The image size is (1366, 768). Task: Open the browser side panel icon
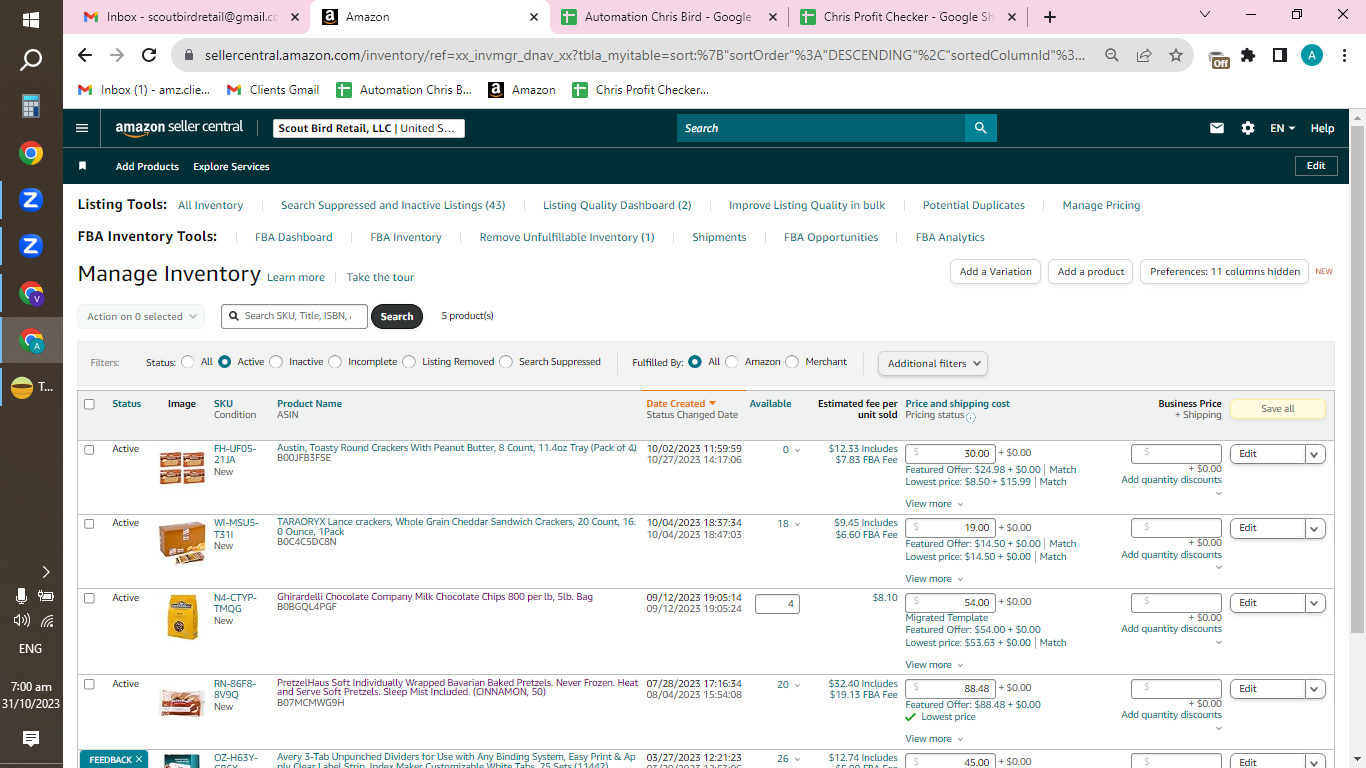(1279, 56)
